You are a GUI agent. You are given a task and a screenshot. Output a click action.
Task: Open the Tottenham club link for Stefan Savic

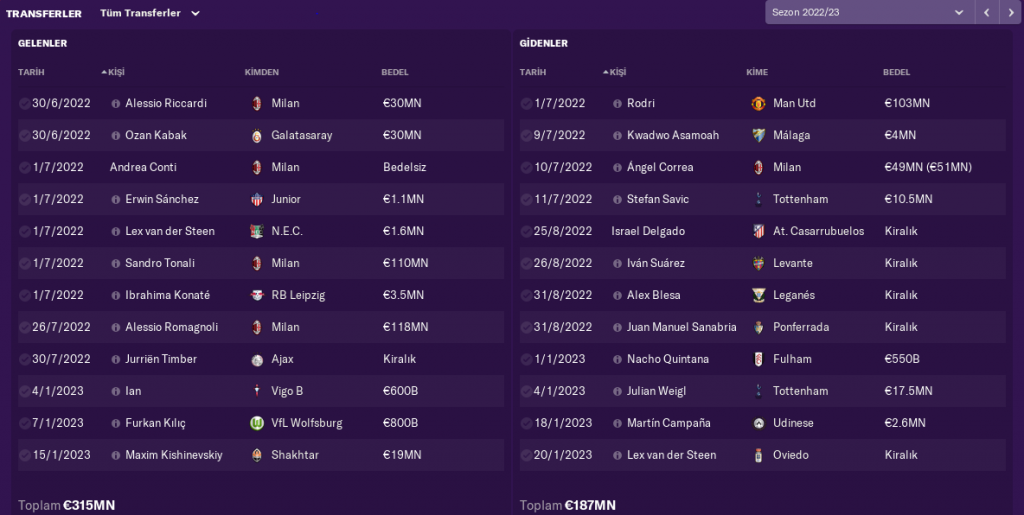(x=800, y=199)
